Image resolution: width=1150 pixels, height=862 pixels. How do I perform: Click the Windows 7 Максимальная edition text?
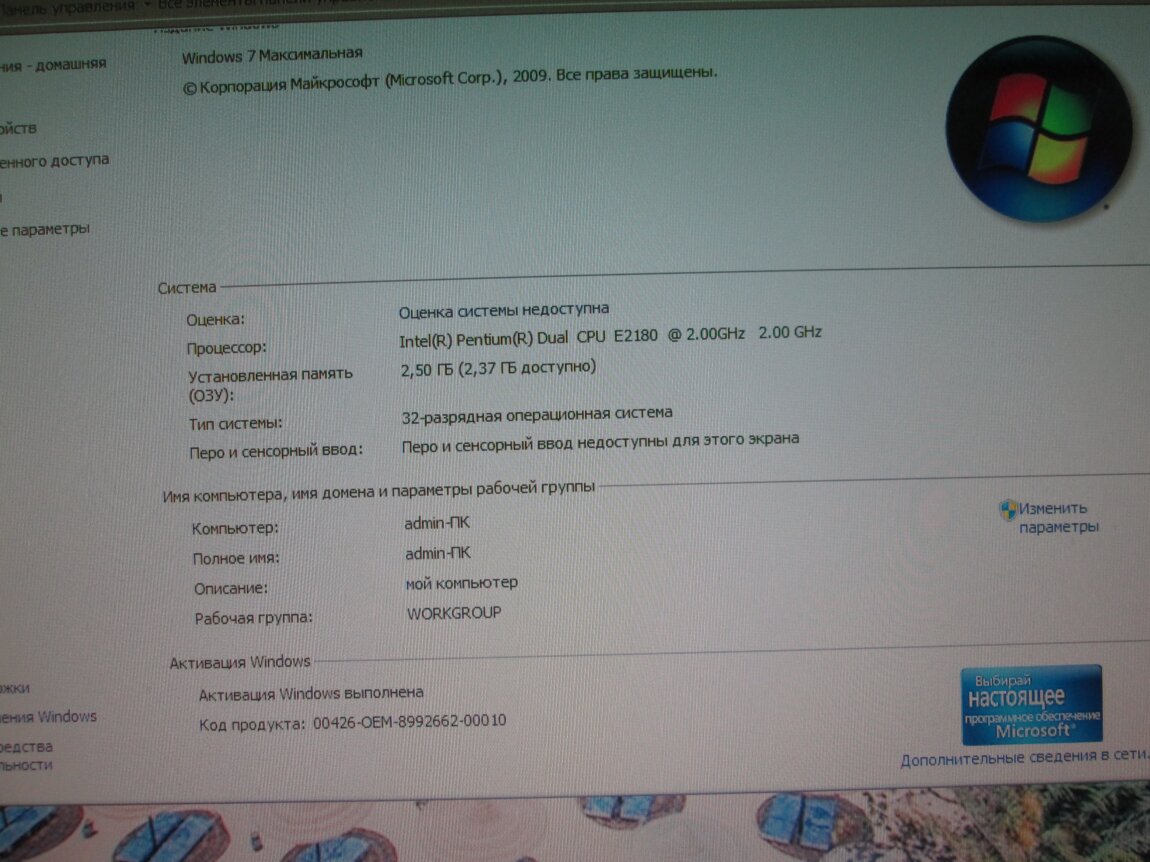click(x=272, y=54)
